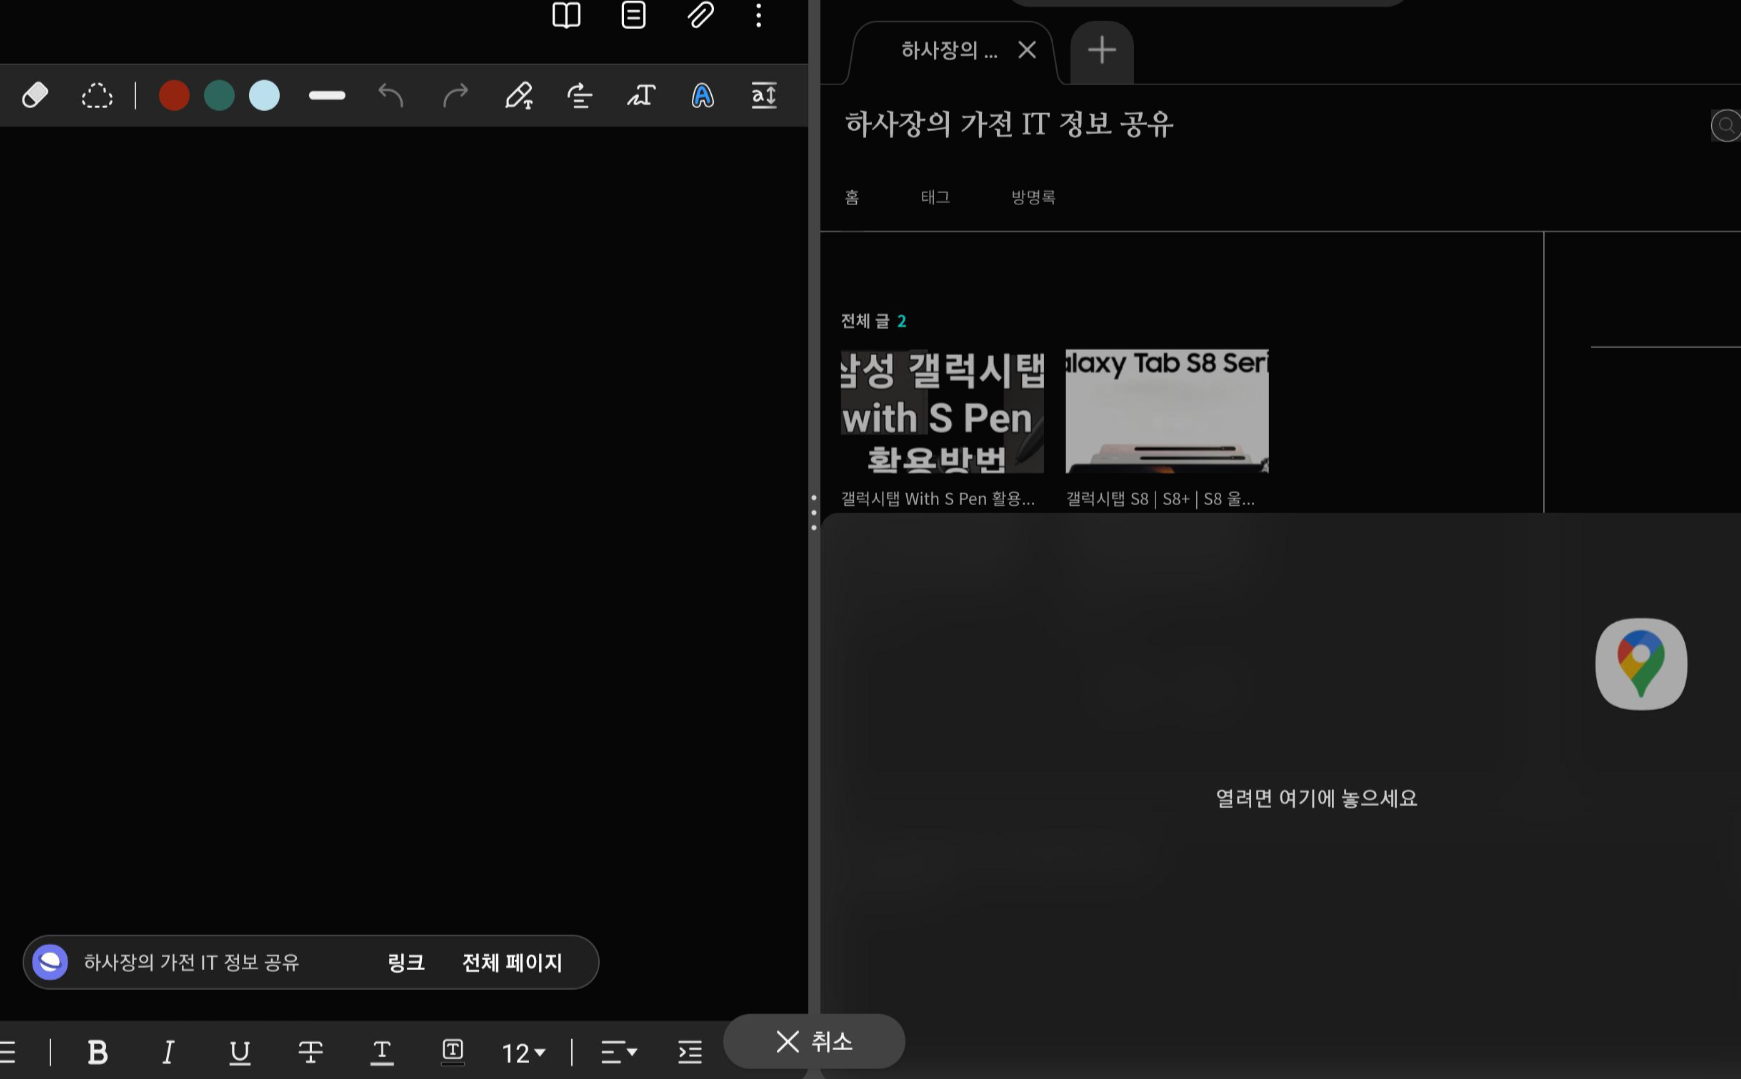Open page template icon in Notes
This screenshot has height=1079, width=1741.
point(634,15)
